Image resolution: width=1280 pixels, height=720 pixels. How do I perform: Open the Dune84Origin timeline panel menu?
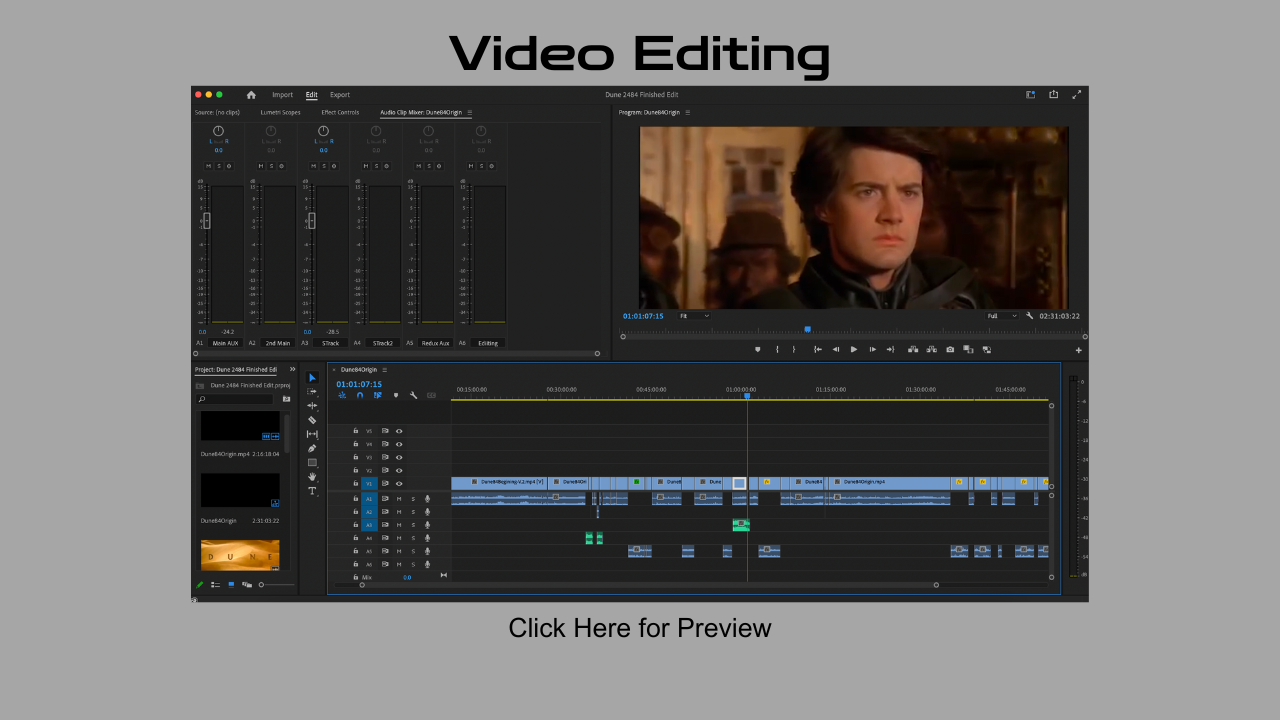[x=384, y=370]
